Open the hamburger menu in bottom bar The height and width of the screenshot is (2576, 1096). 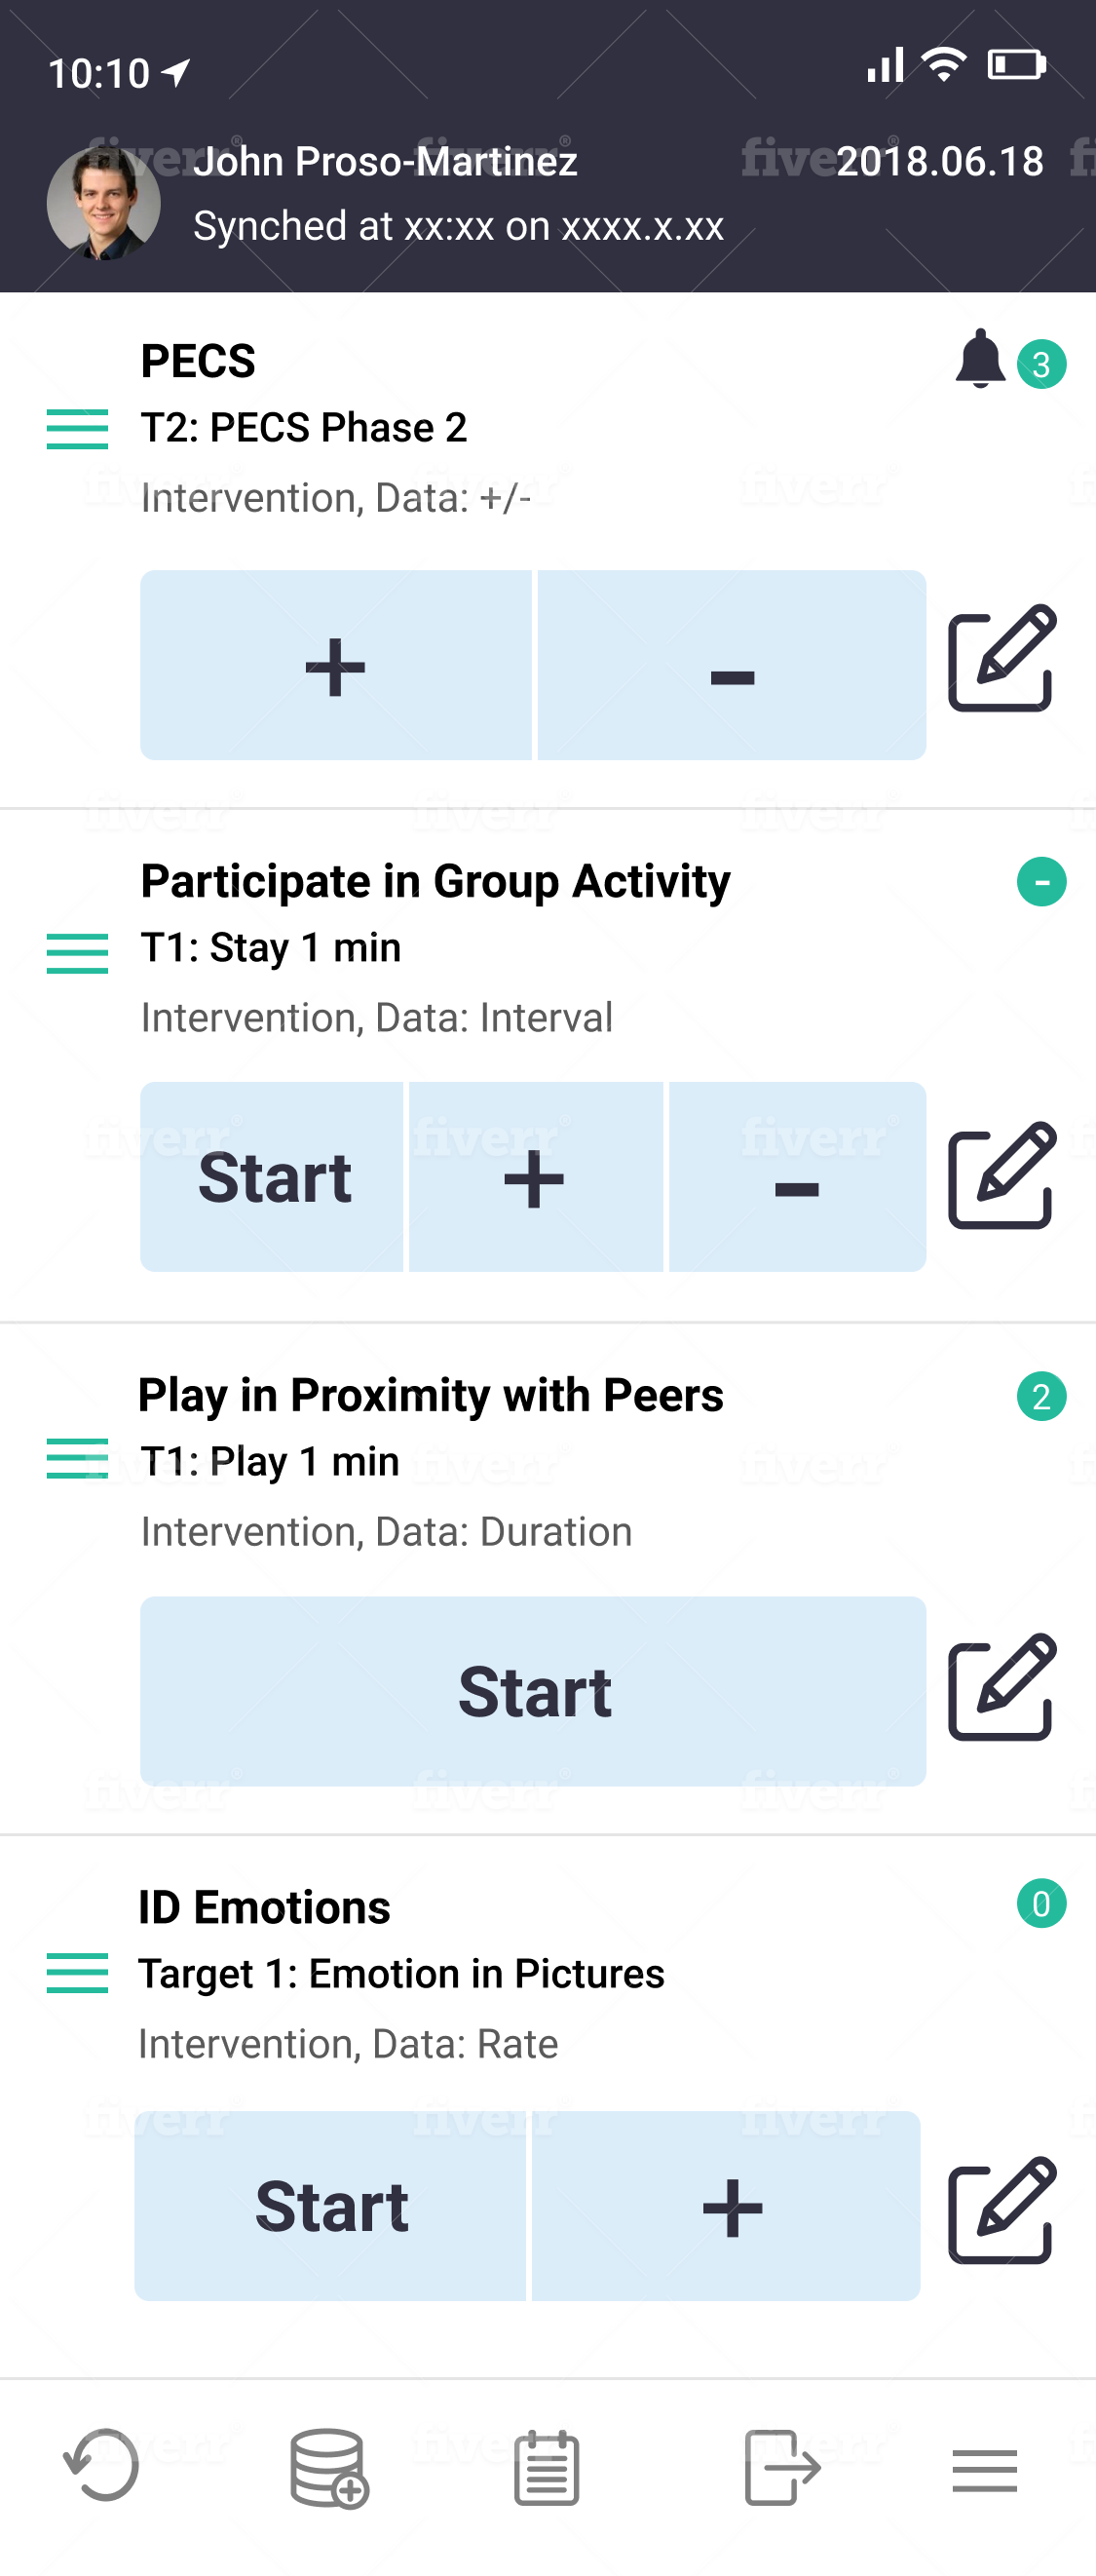click(x=984, y=2470)
